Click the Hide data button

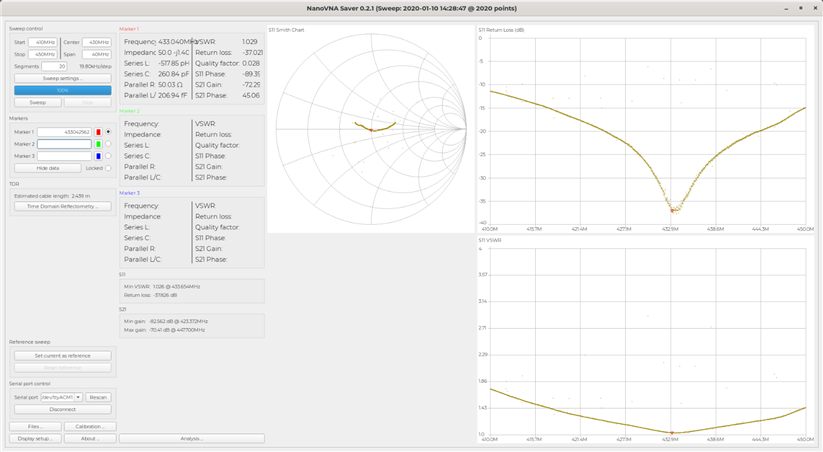(x=48, y=168)
